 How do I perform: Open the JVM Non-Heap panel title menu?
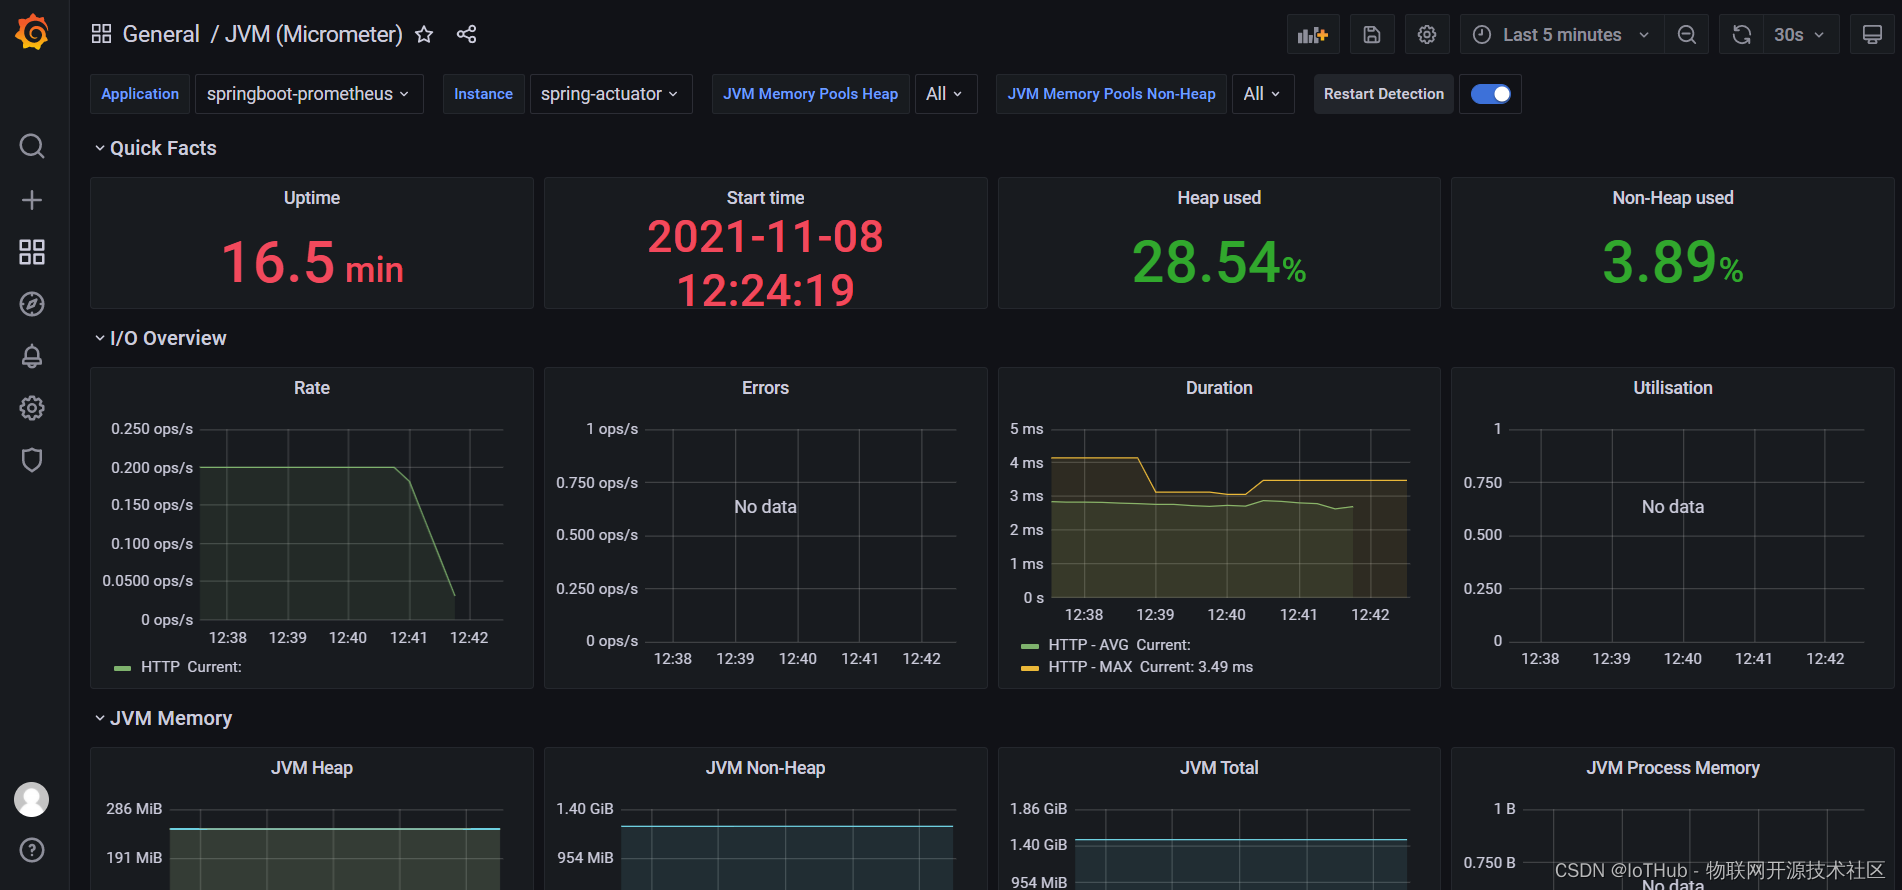765,768
